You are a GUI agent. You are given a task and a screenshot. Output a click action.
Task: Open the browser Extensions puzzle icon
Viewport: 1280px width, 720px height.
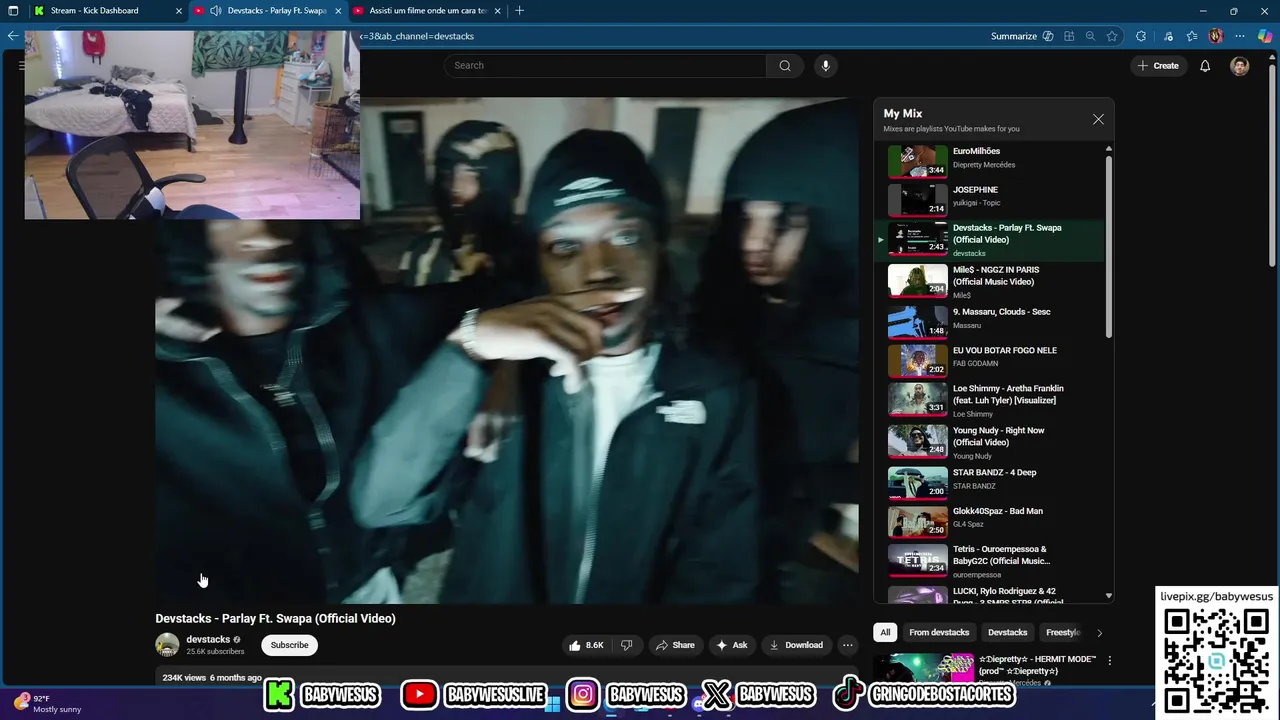(1141, 36)
